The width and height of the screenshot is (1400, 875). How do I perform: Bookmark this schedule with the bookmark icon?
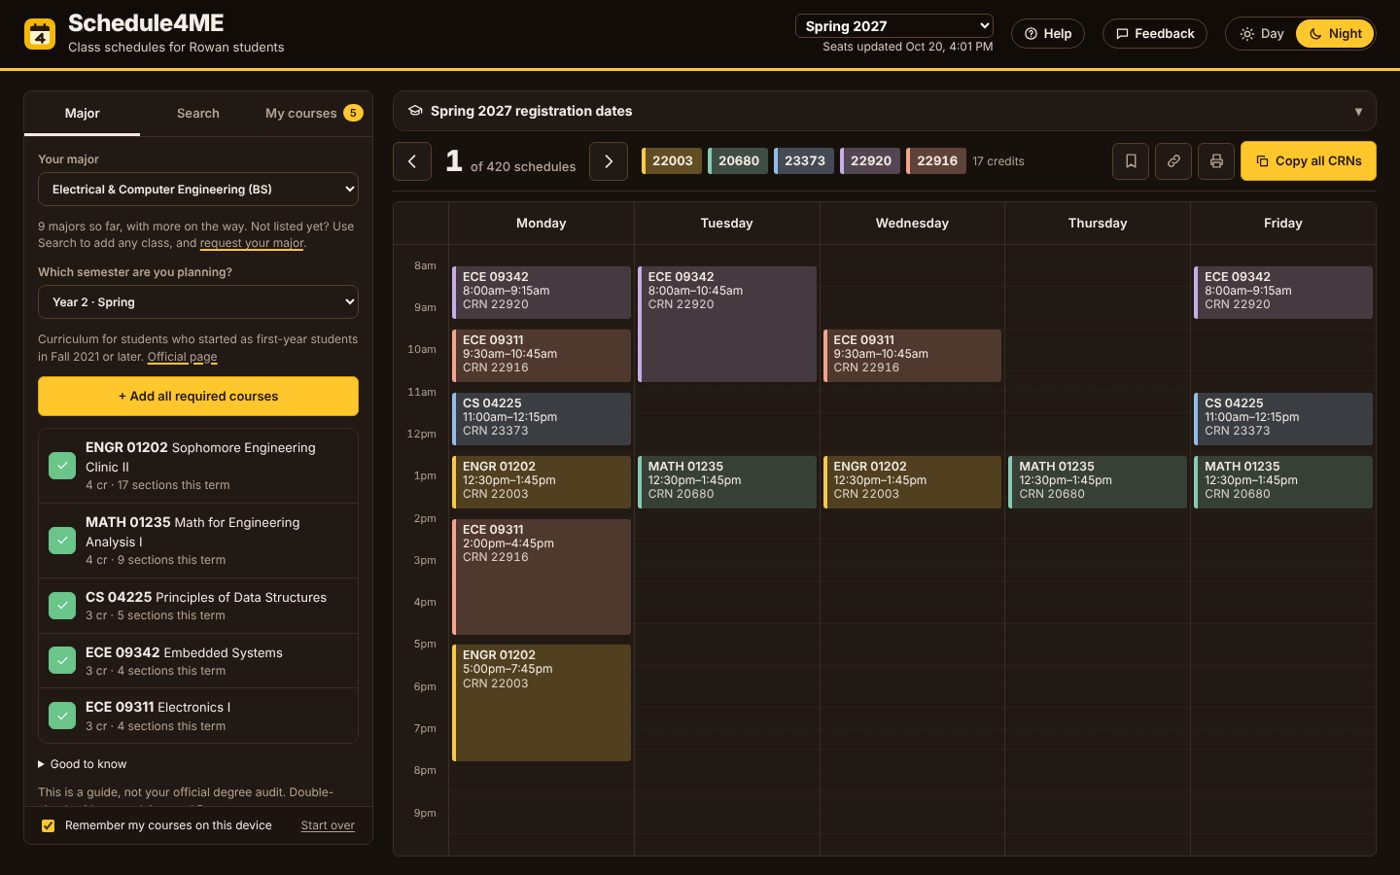[1131, 161]
